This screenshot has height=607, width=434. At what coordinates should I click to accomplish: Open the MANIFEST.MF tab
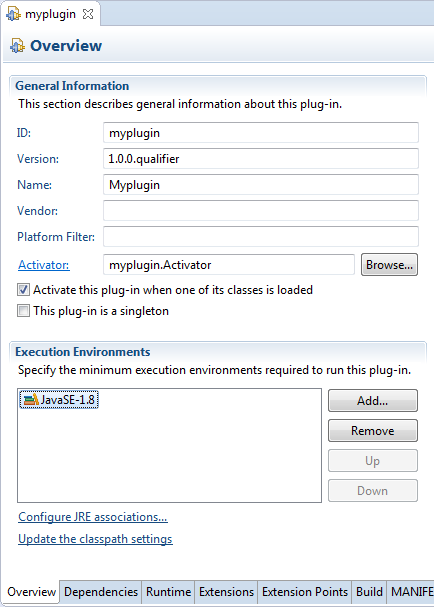click(411, 592)
